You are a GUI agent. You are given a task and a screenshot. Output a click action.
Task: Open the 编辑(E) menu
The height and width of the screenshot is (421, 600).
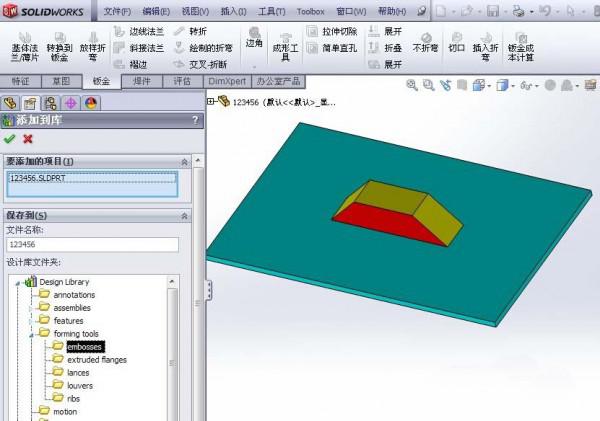tap(156, 11)
